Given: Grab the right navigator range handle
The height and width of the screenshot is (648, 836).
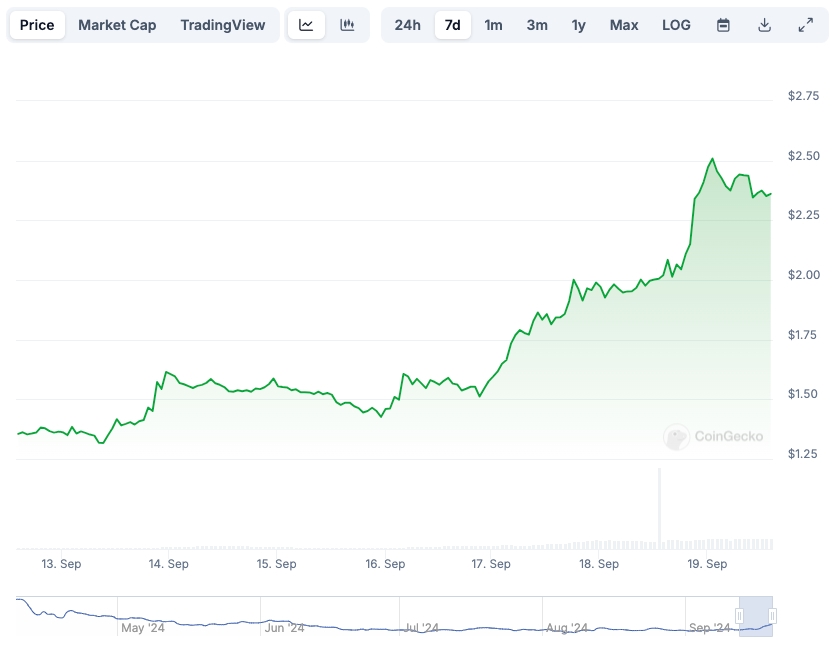Looking at the screenshot, I should tap(772, 616).
